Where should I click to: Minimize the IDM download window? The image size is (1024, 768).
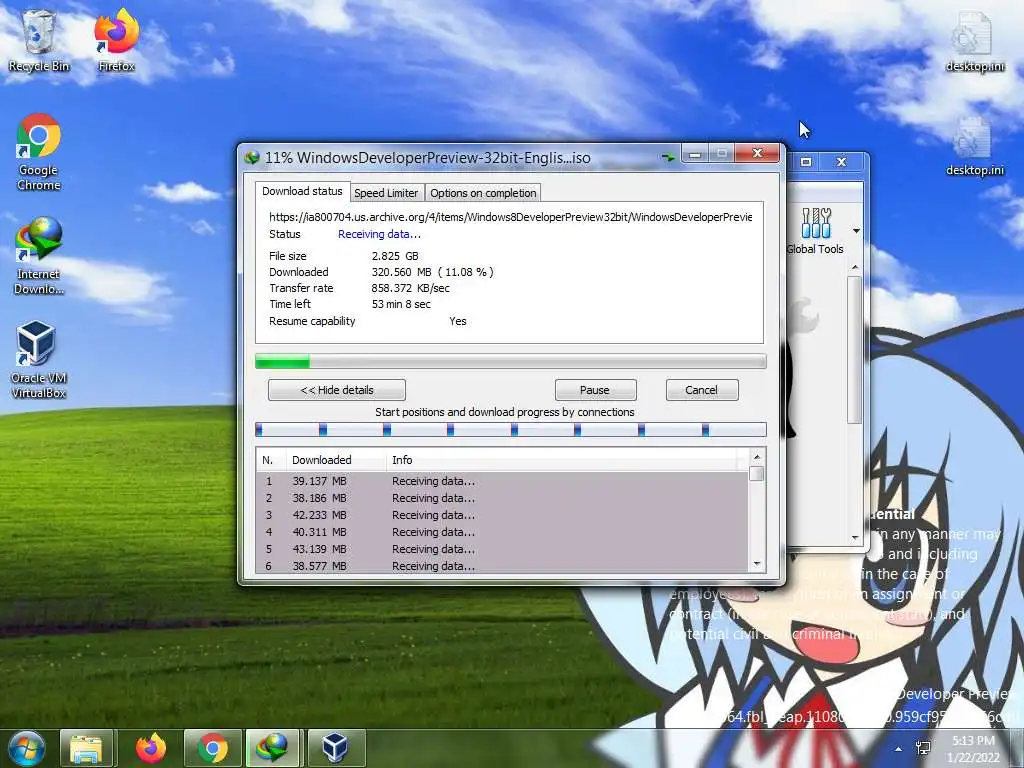[696, 154]
